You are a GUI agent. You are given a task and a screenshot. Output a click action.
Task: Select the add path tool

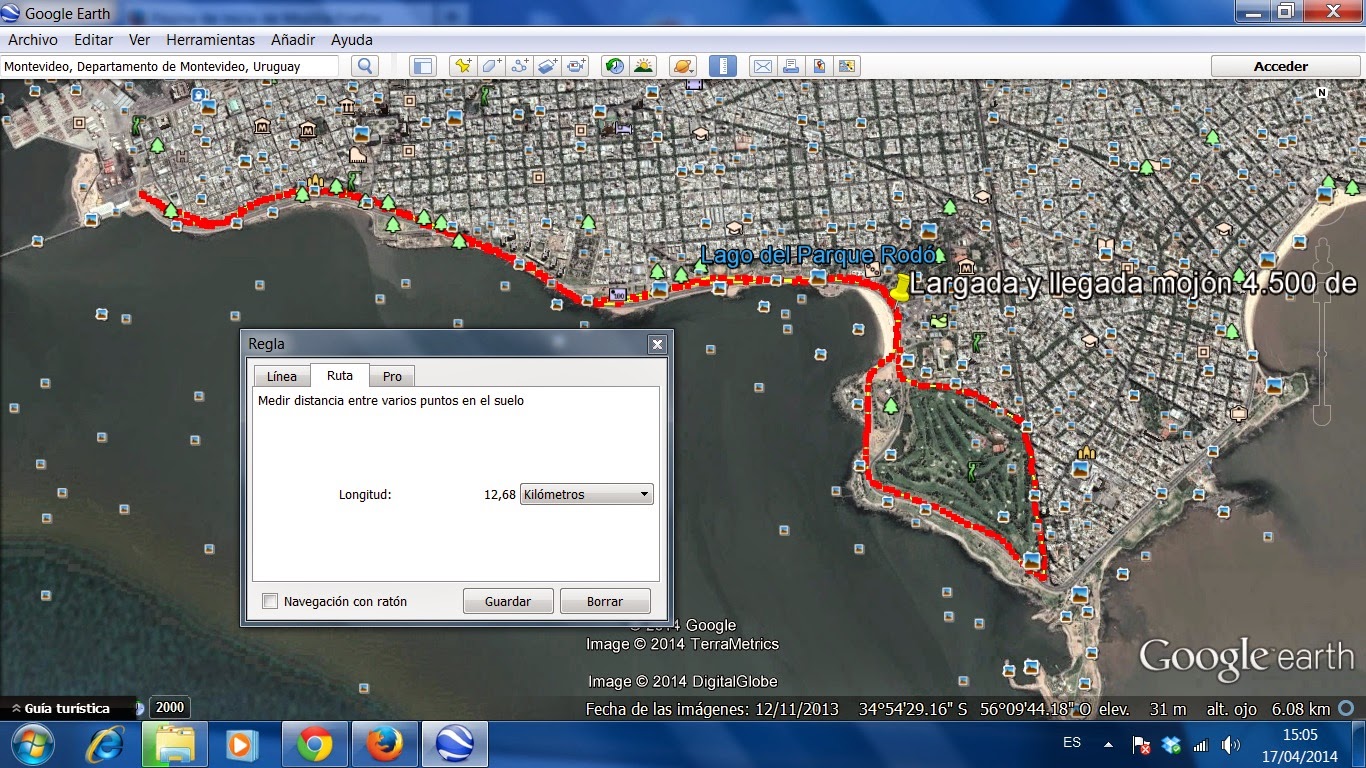click(519, 66)
